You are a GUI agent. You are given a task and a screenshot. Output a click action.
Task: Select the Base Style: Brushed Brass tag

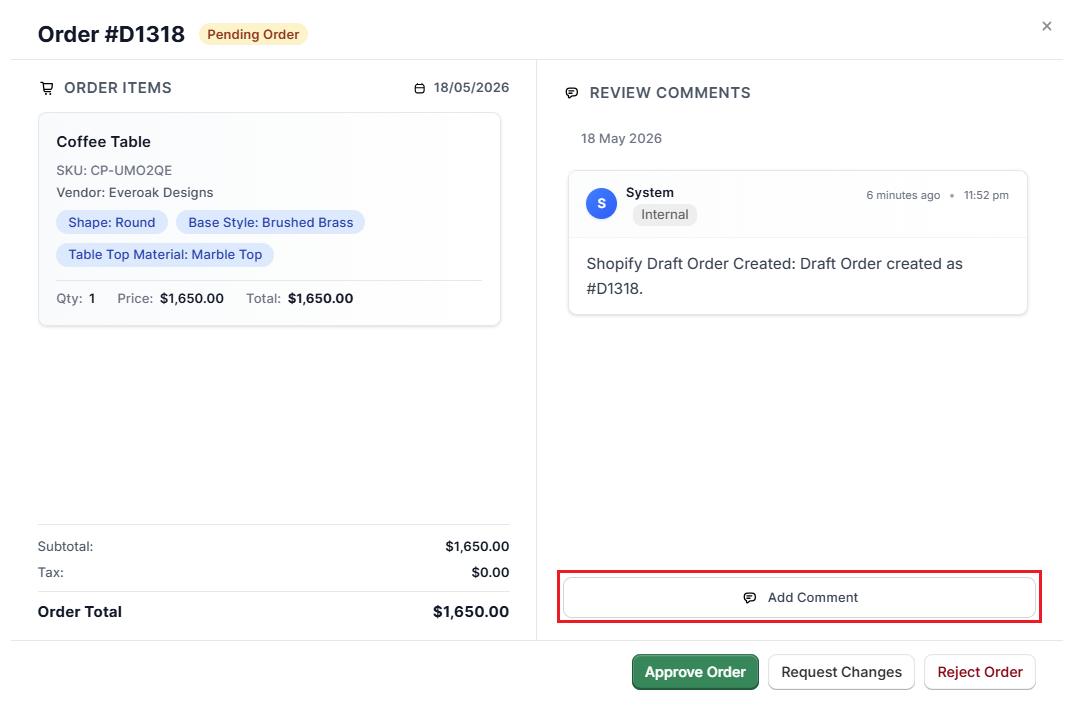271,222
